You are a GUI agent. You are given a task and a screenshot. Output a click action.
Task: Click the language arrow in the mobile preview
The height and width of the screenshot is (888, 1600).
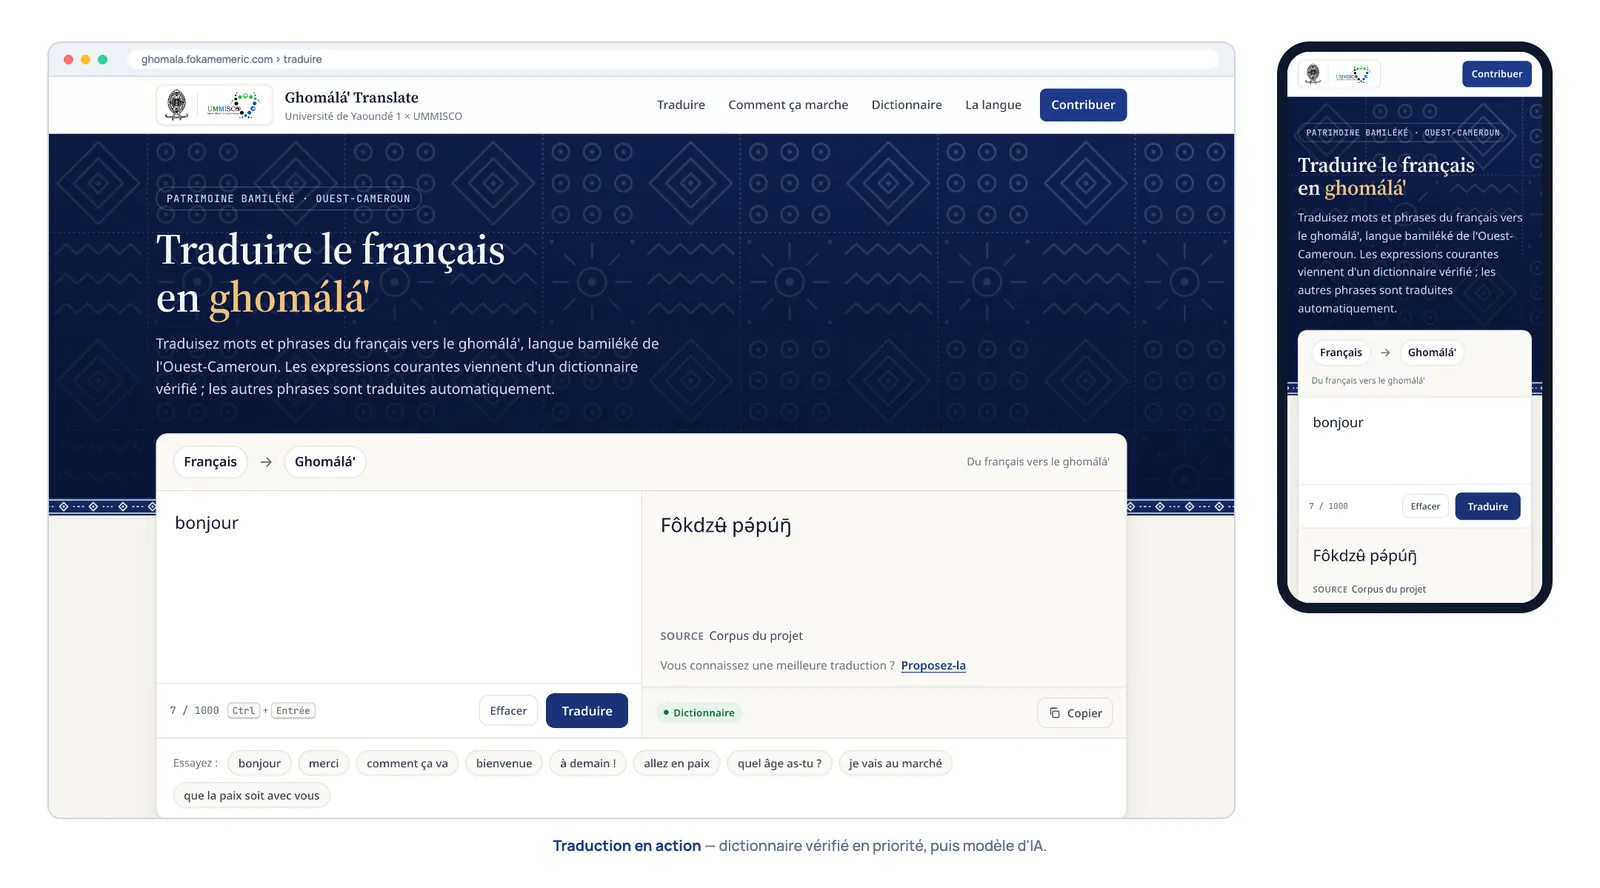(1385, 353)
